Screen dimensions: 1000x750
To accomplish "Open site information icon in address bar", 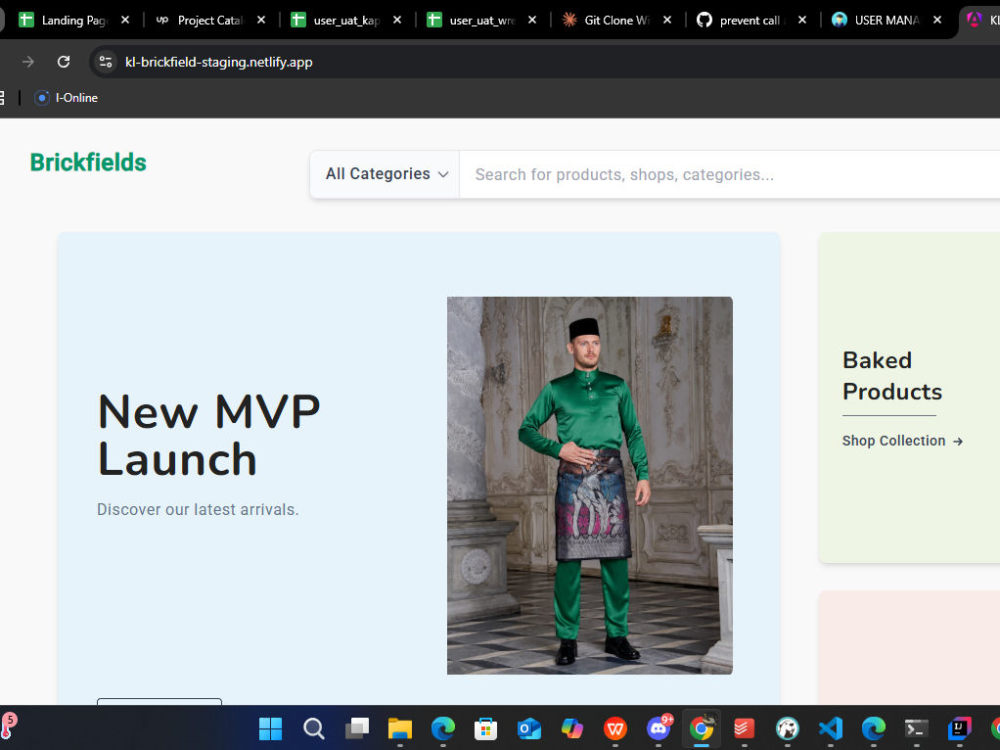I will click(x=105, y=62).
